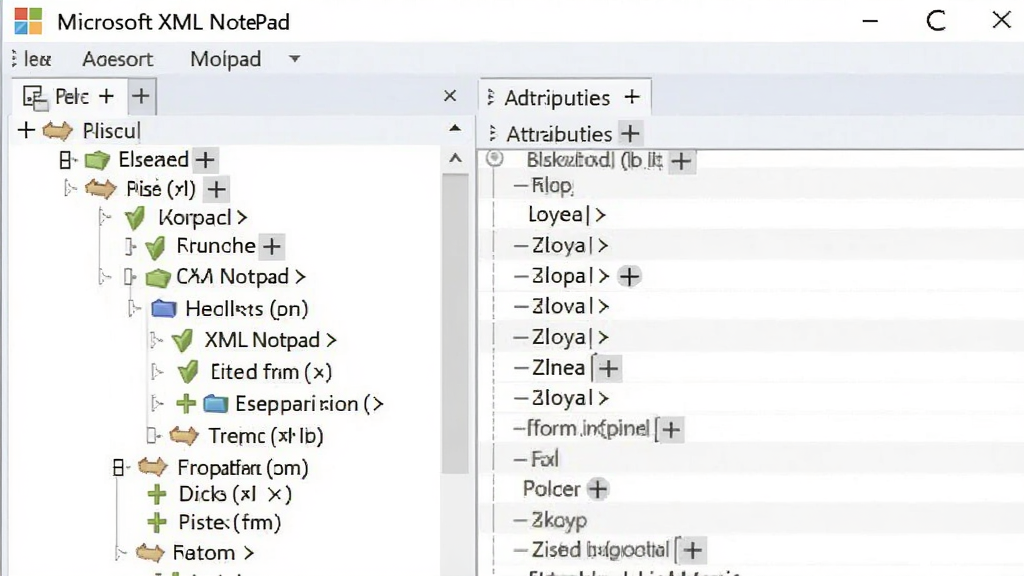Open the Moipad menu dropdown arrow

tap(295, 59)
